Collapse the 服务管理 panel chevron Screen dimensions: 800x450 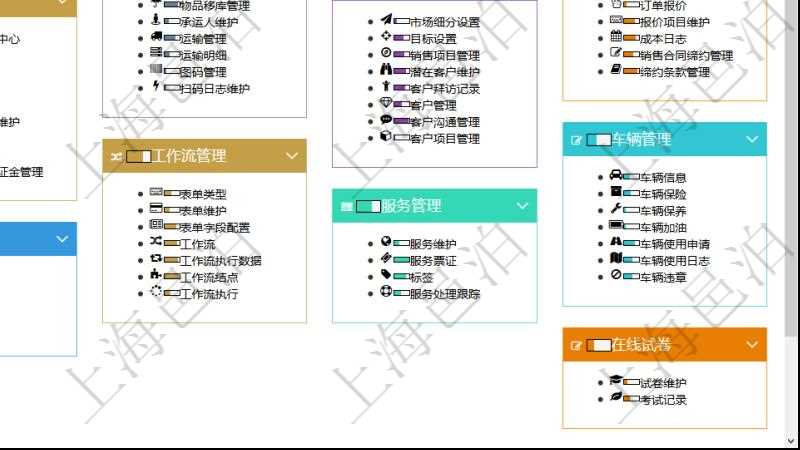click(522, 206)
